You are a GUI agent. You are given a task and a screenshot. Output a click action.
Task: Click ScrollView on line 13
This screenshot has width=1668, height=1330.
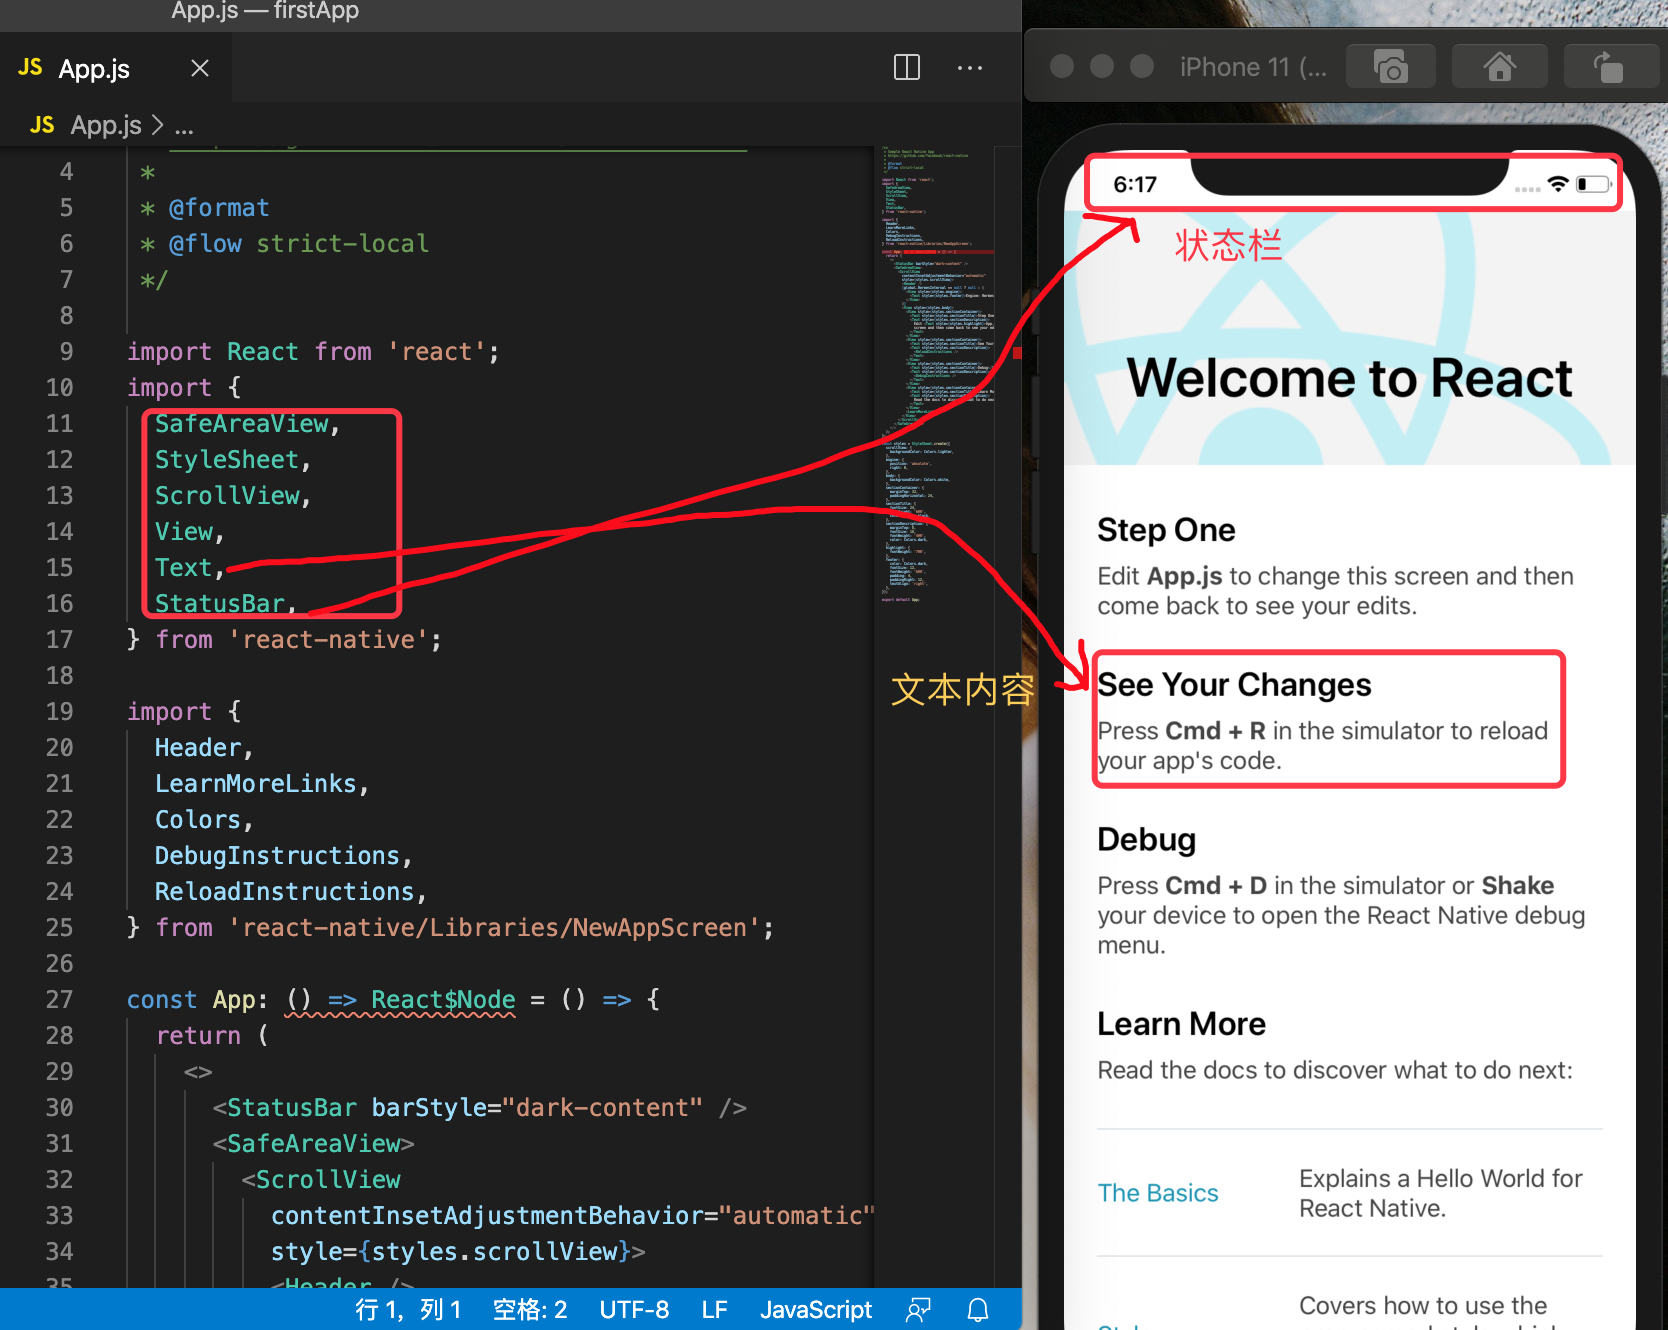tap(227, 495)
